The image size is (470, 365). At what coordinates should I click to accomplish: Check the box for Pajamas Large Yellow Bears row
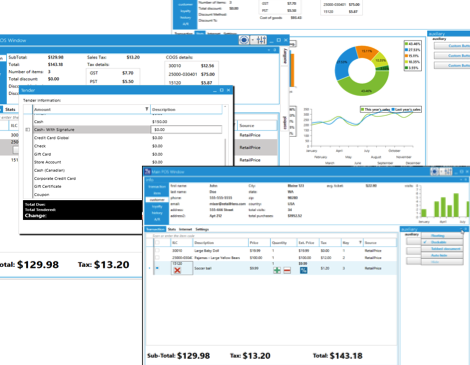[157, 258]
